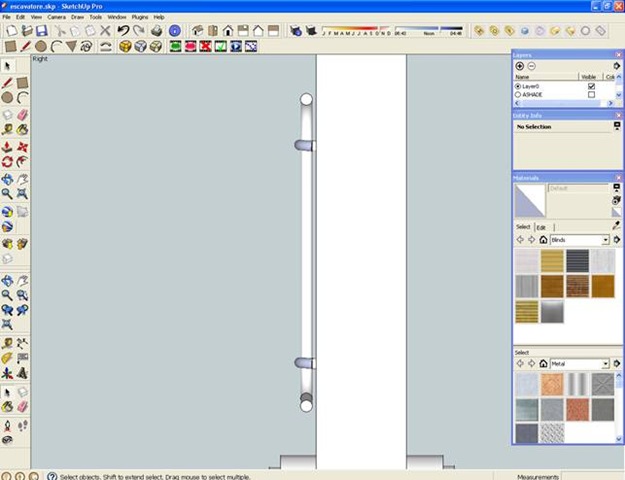The image size is (625, 480).
Task: Click the Add Layer plus icon
Action: [x=519, y=66]
